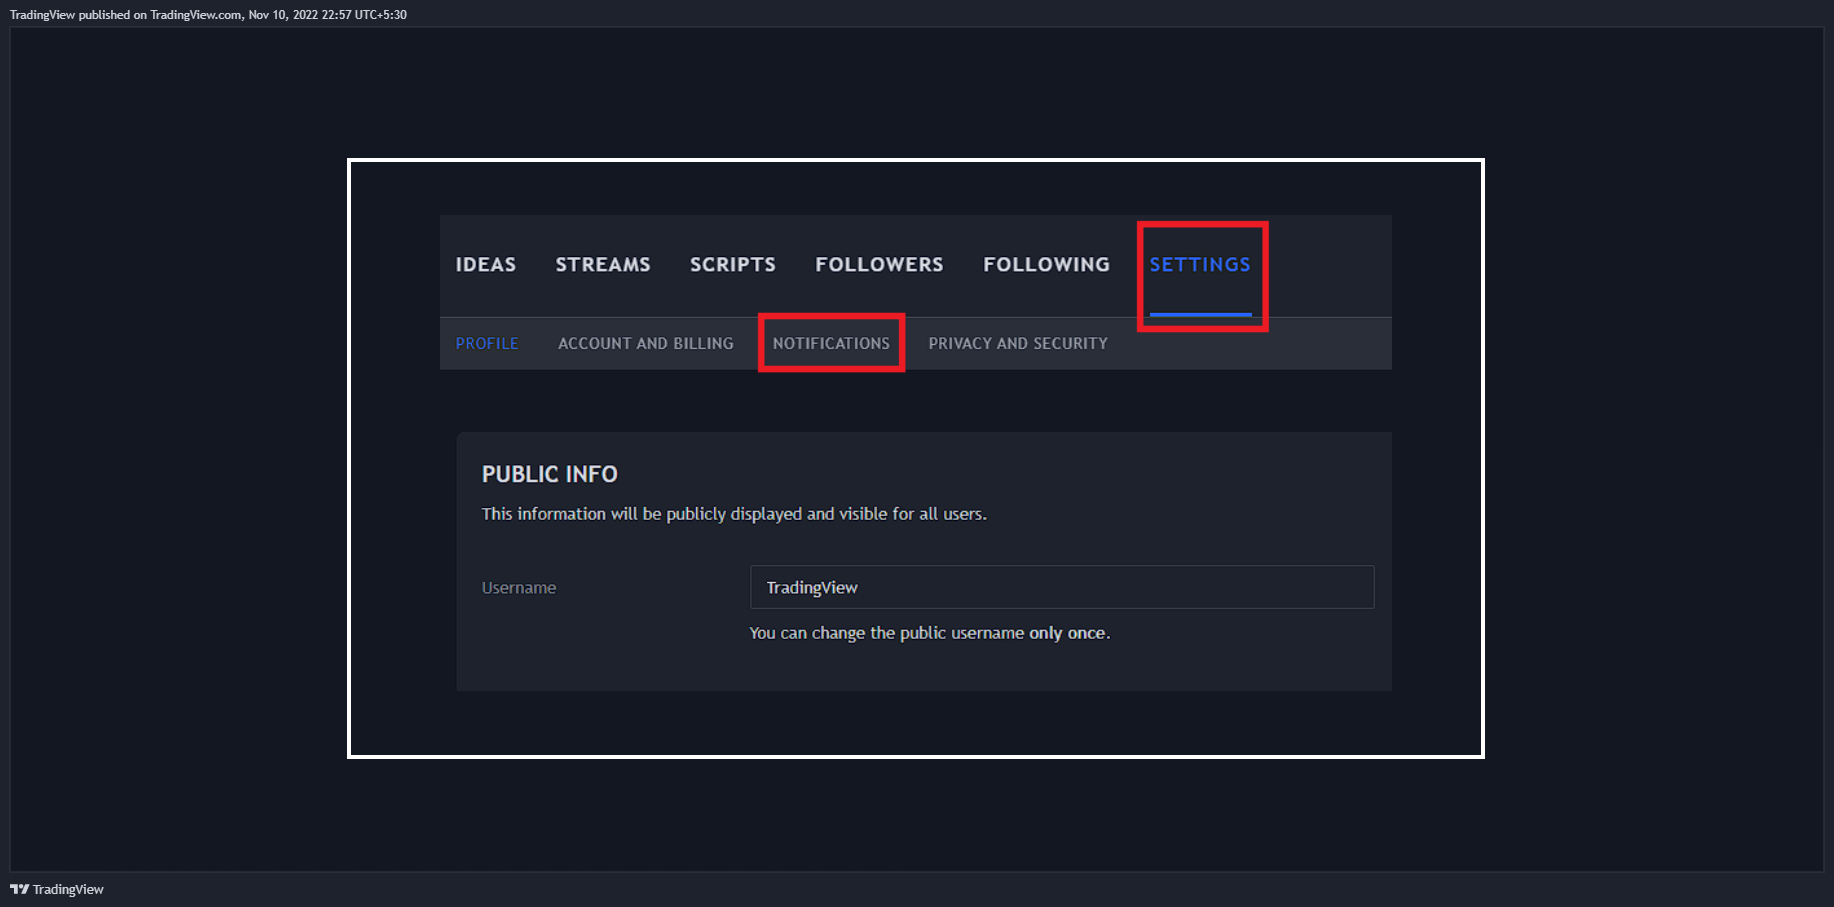Click the 'TradingView published on TradingView.com' header text
The image size is (1834, 907).
(x=208, y=15)
